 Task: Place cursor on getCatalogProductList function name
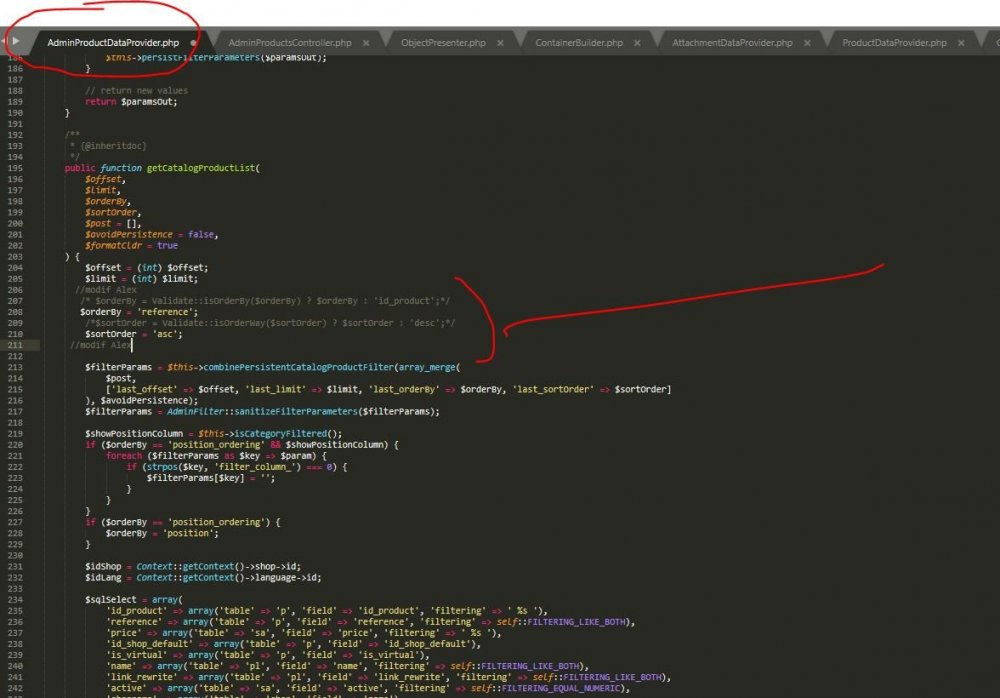[x=200, y=168]
